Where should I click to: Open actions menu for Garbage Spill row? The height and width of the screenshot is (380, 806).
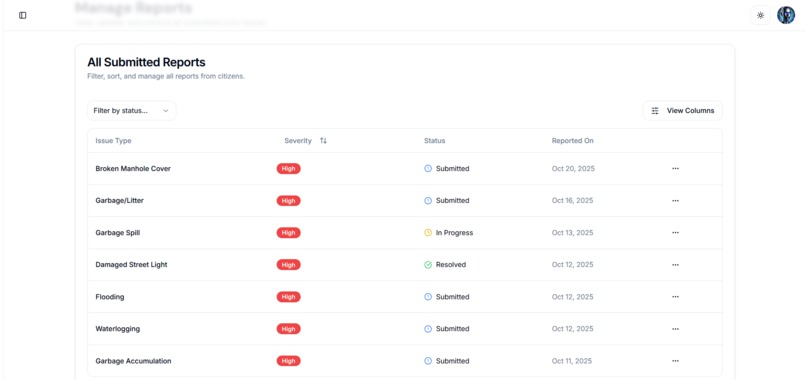[x=675, y=233]
